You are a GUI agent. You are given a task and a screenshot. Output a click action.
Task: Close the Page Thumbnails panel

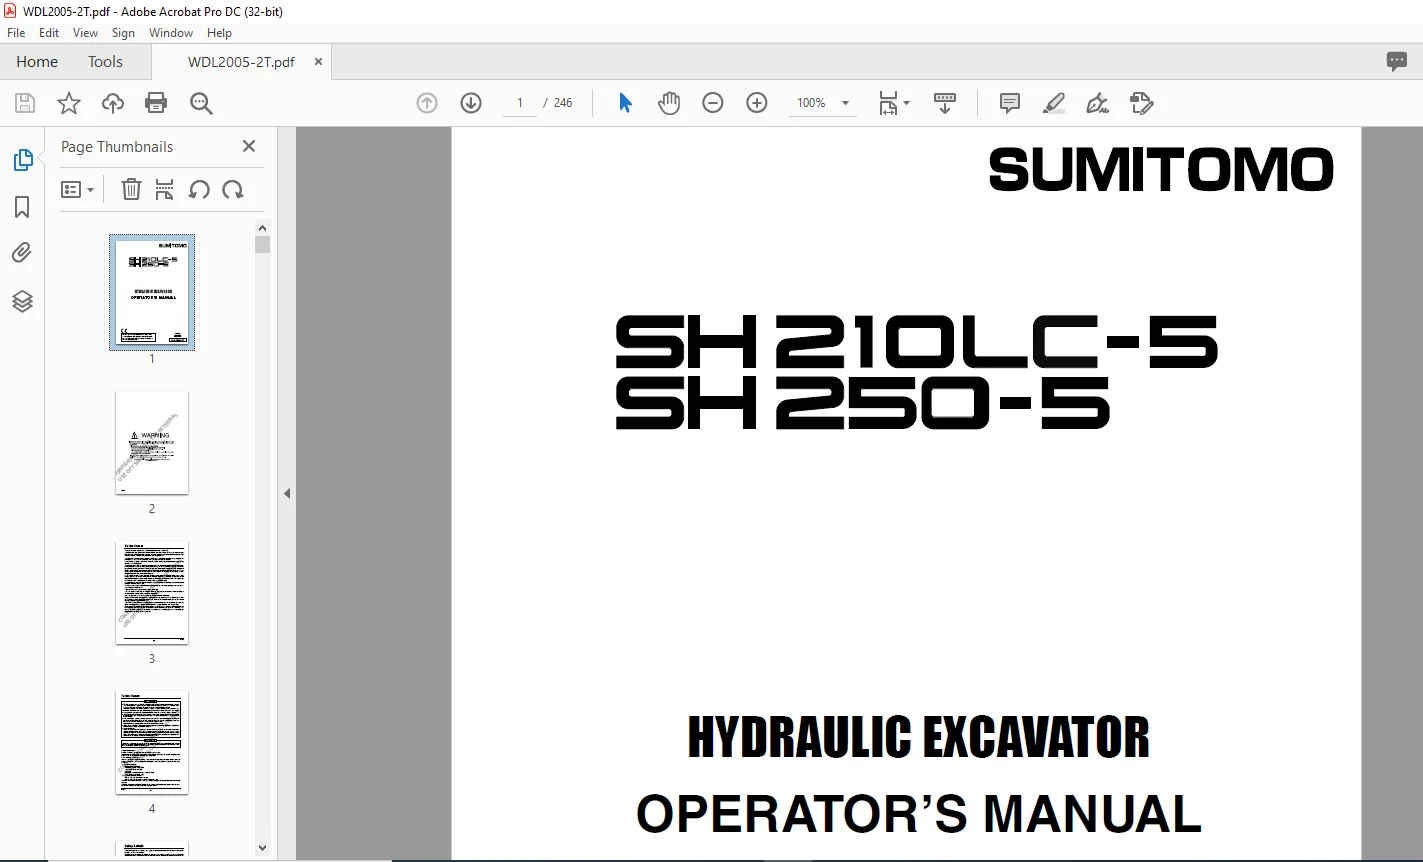point(249,146)
